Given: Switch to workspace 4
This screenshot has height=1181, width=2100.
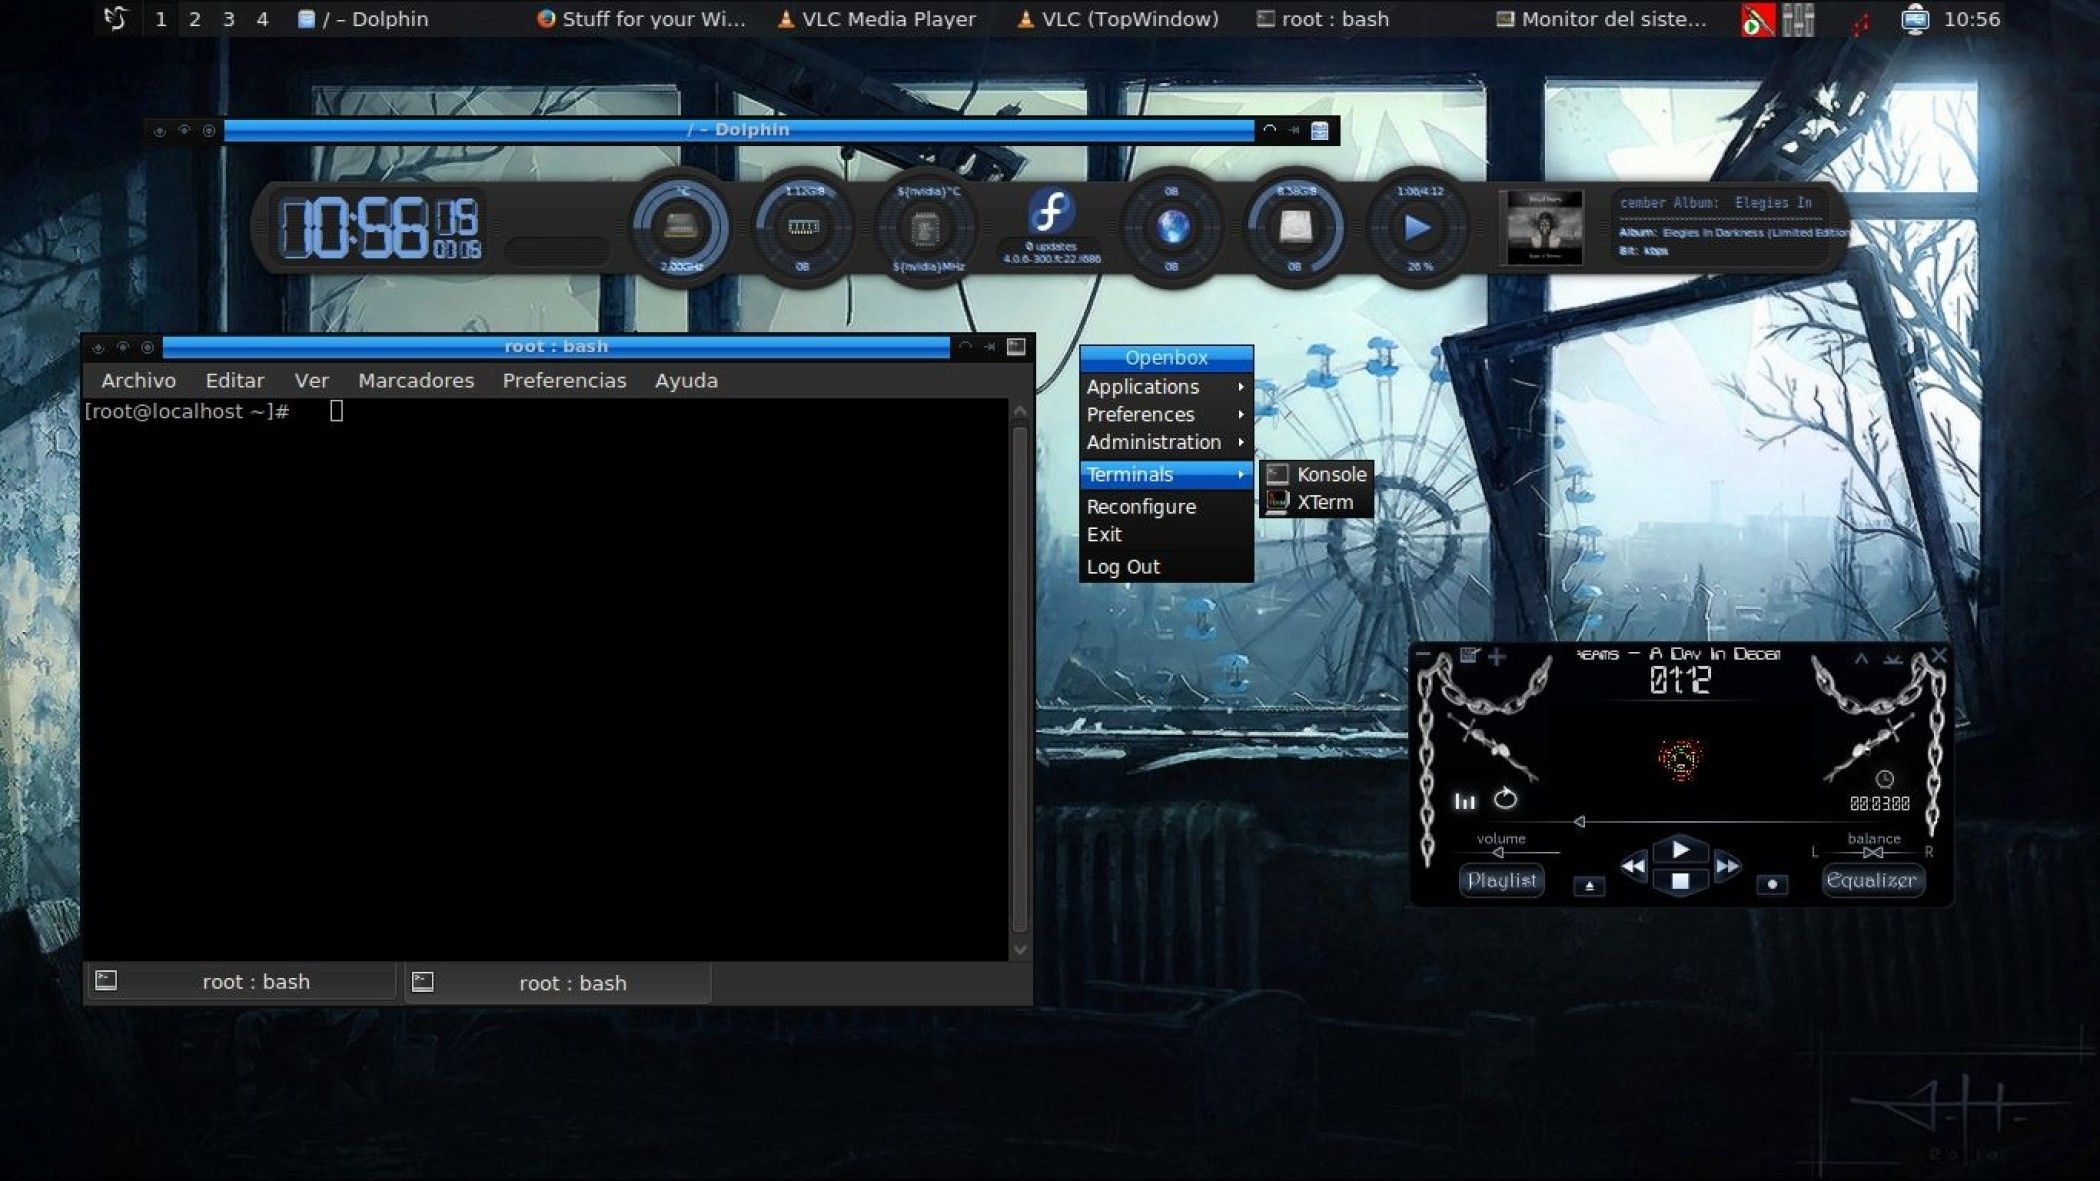Looking at the screenshot, I should pyautogui.click(x=262, y=19).
